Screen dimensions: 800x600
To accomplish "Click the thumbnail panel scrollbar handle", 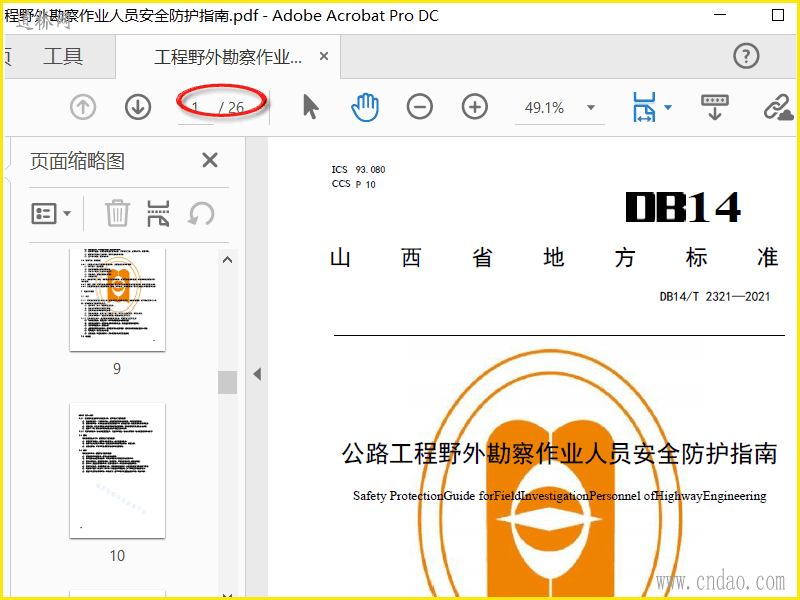I will point(228,382).
